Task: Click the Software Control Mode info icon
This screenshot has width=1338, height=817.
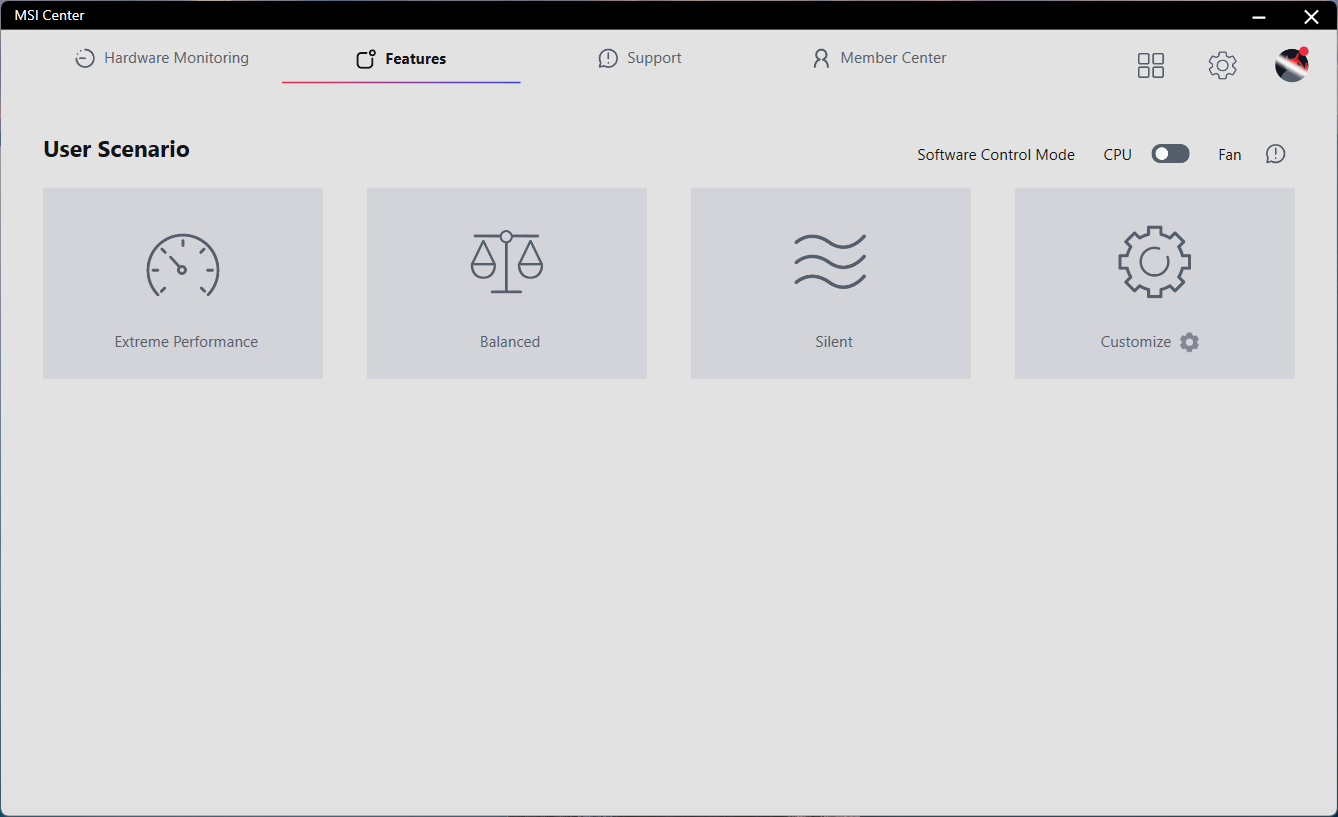Action: (x=1275, y=154)
